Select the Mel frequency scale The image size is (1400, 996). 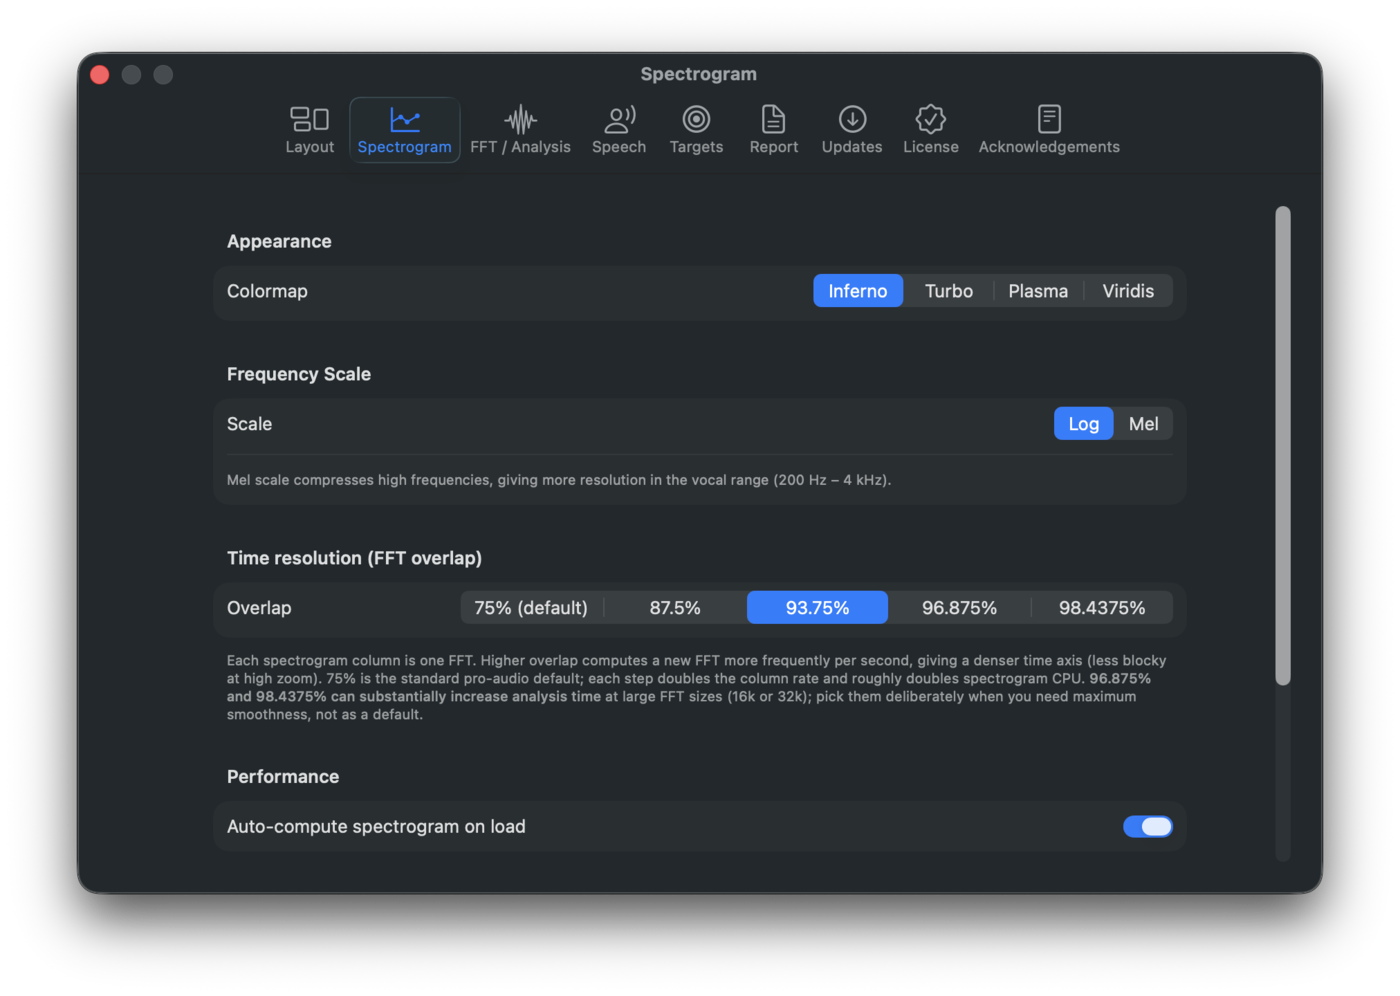click(x=1143, y=424)
